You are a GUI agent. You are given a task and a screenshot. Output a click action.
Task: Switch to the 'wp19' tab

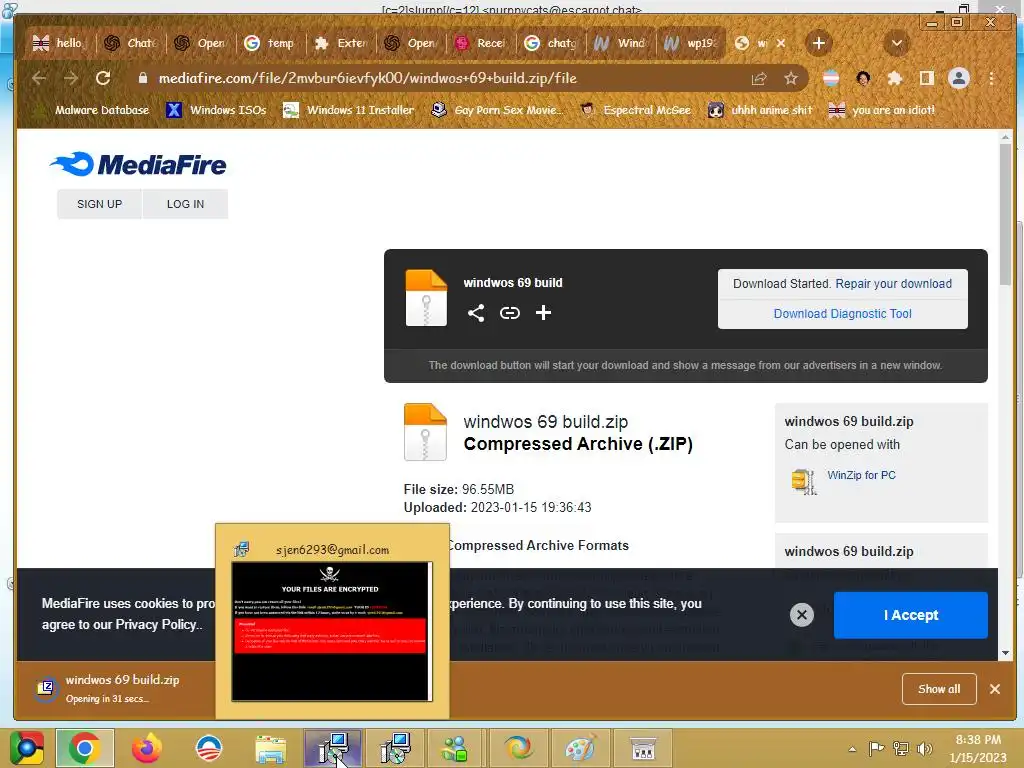tap(691, 43)
